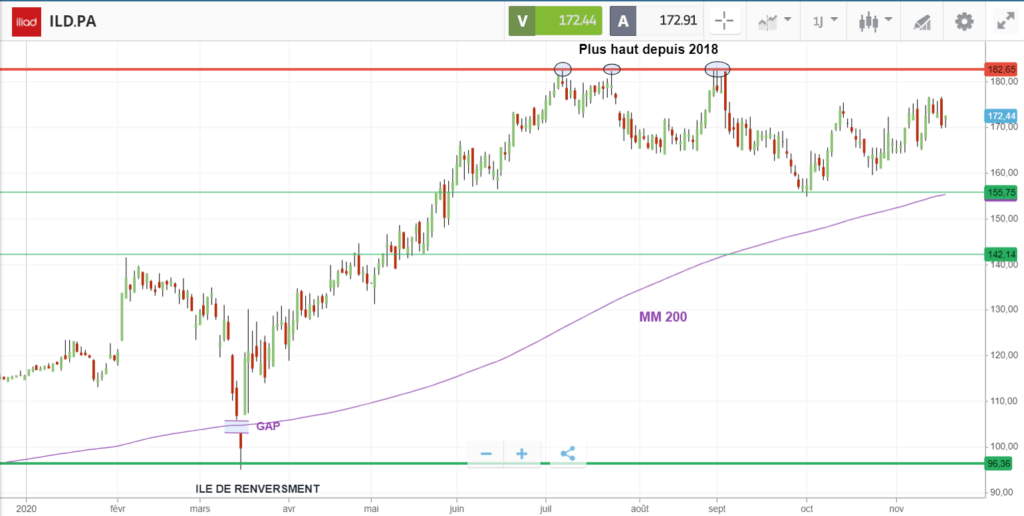Click the green 155,75 level label
The height and width of the screenshot is (516, 1024).
pyautogui.click(x=1000, y=193)
